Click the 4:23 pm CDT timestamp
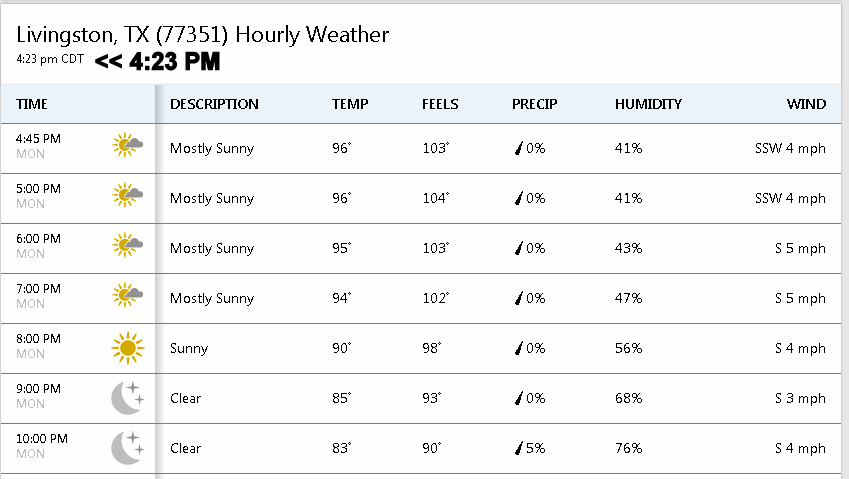 click(x=50, y=59)
